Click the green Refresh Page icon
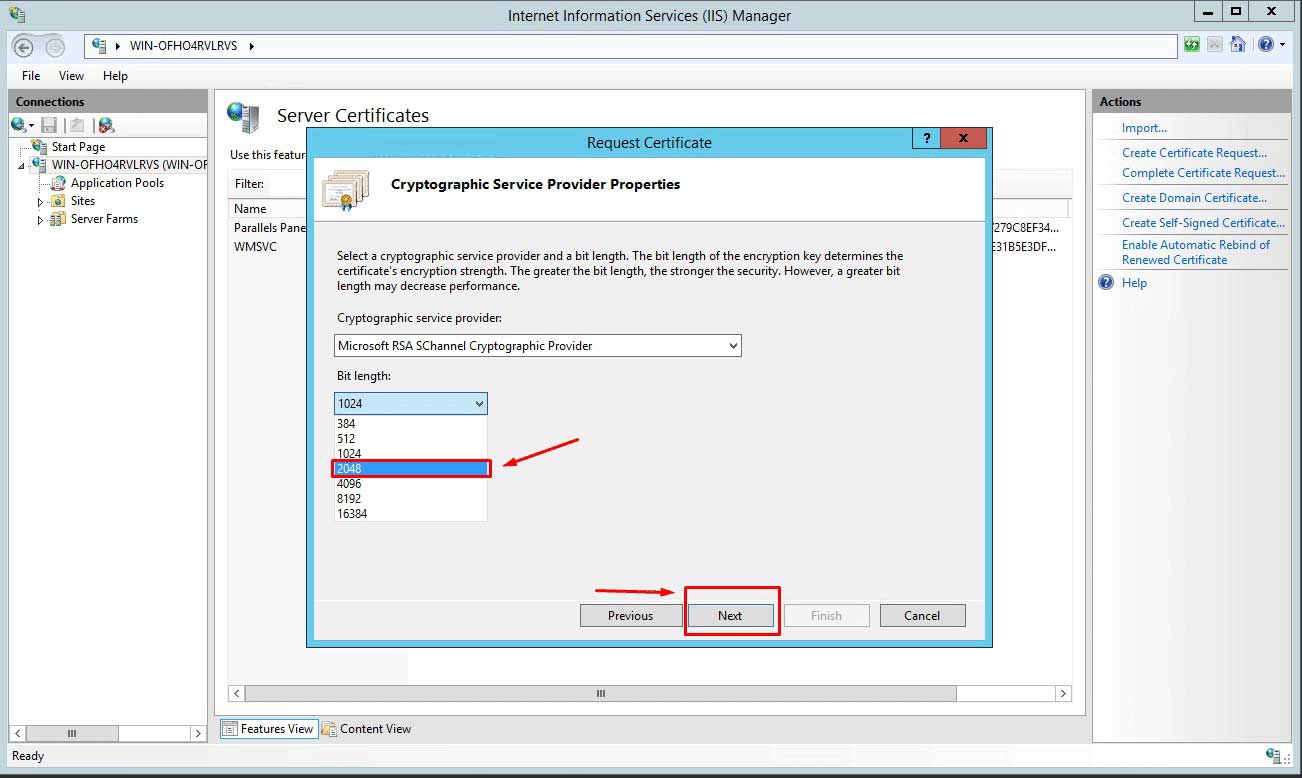The image size is (1302, 778). click(1191, 44)
